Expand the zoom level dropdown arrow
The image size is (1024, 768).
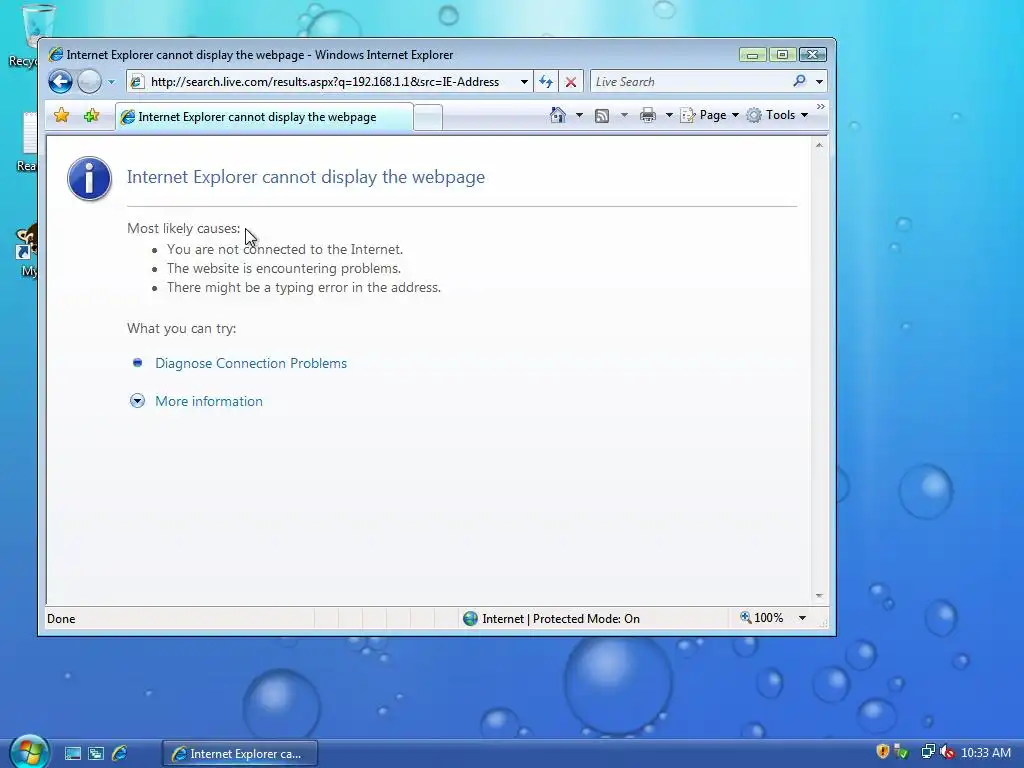[x=802, y=618]
